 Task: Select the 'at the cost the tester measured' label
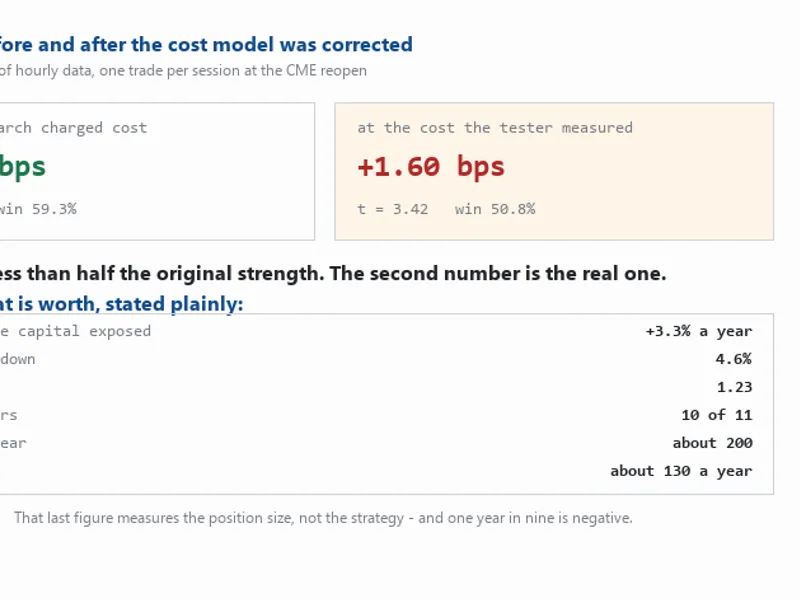point(495,128)
